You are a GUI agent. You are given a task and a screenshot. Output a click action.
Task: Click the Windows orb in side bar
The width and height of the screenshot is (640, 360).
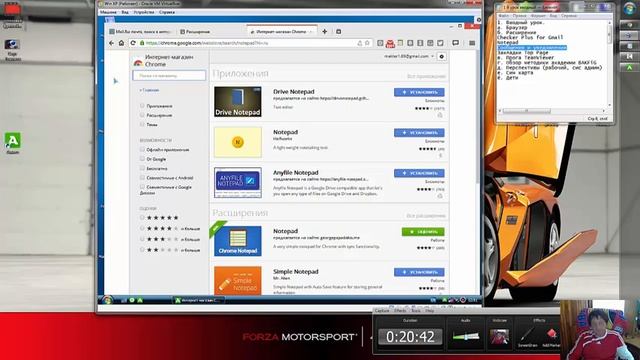click(x=629, y=9)
